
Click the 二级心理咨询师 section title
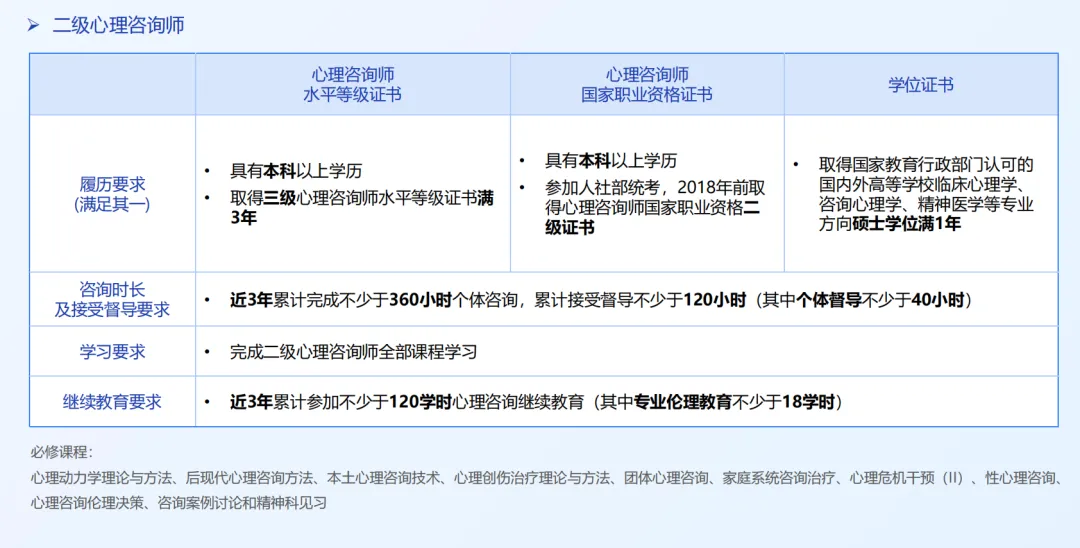(x=118, y=26)
